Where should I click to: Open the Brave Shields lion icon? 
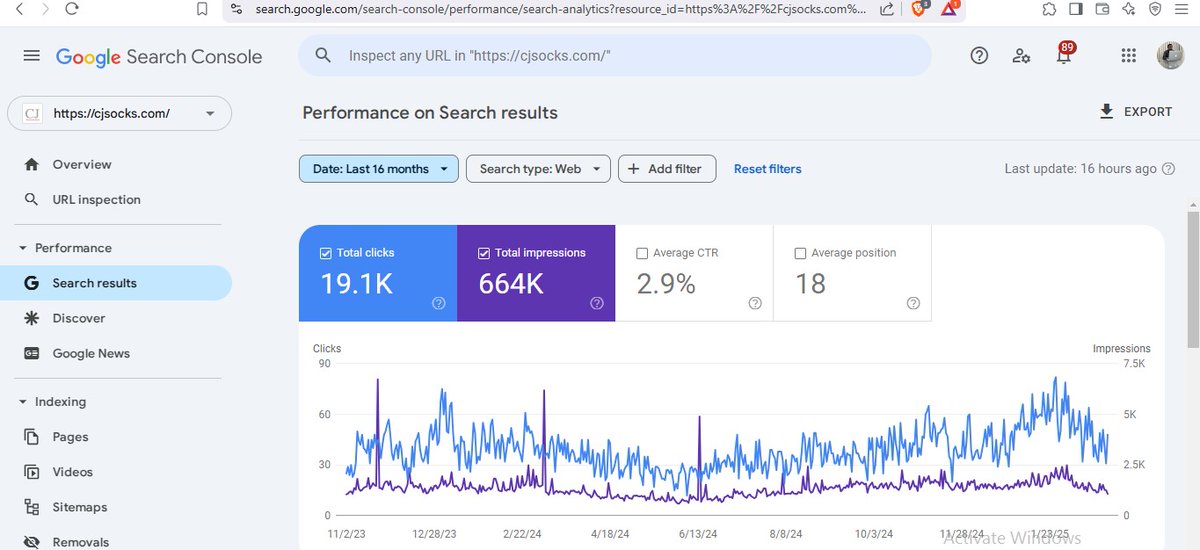[918, 8]
